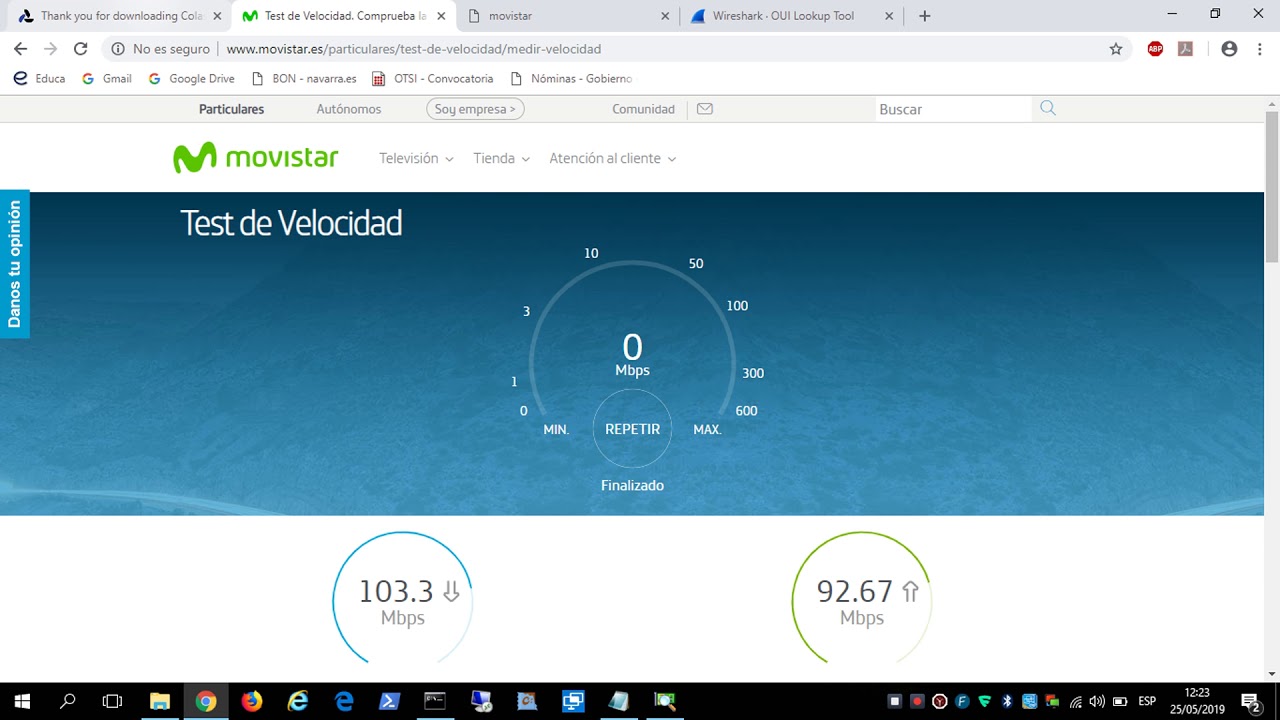1280x720 pixels.
Task: Open the PDF extension icon
Action: [x=1185, y=48]
